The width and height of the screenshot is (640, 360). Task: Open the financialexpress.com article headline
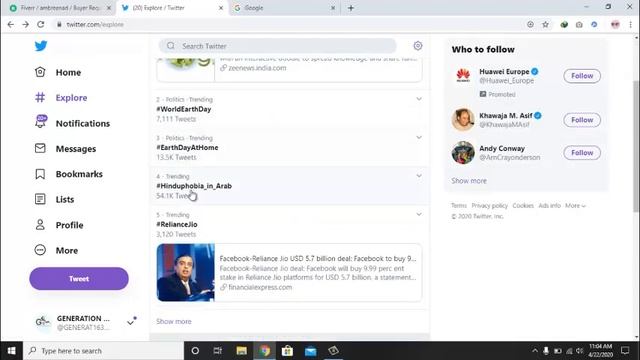coord(318,258)
